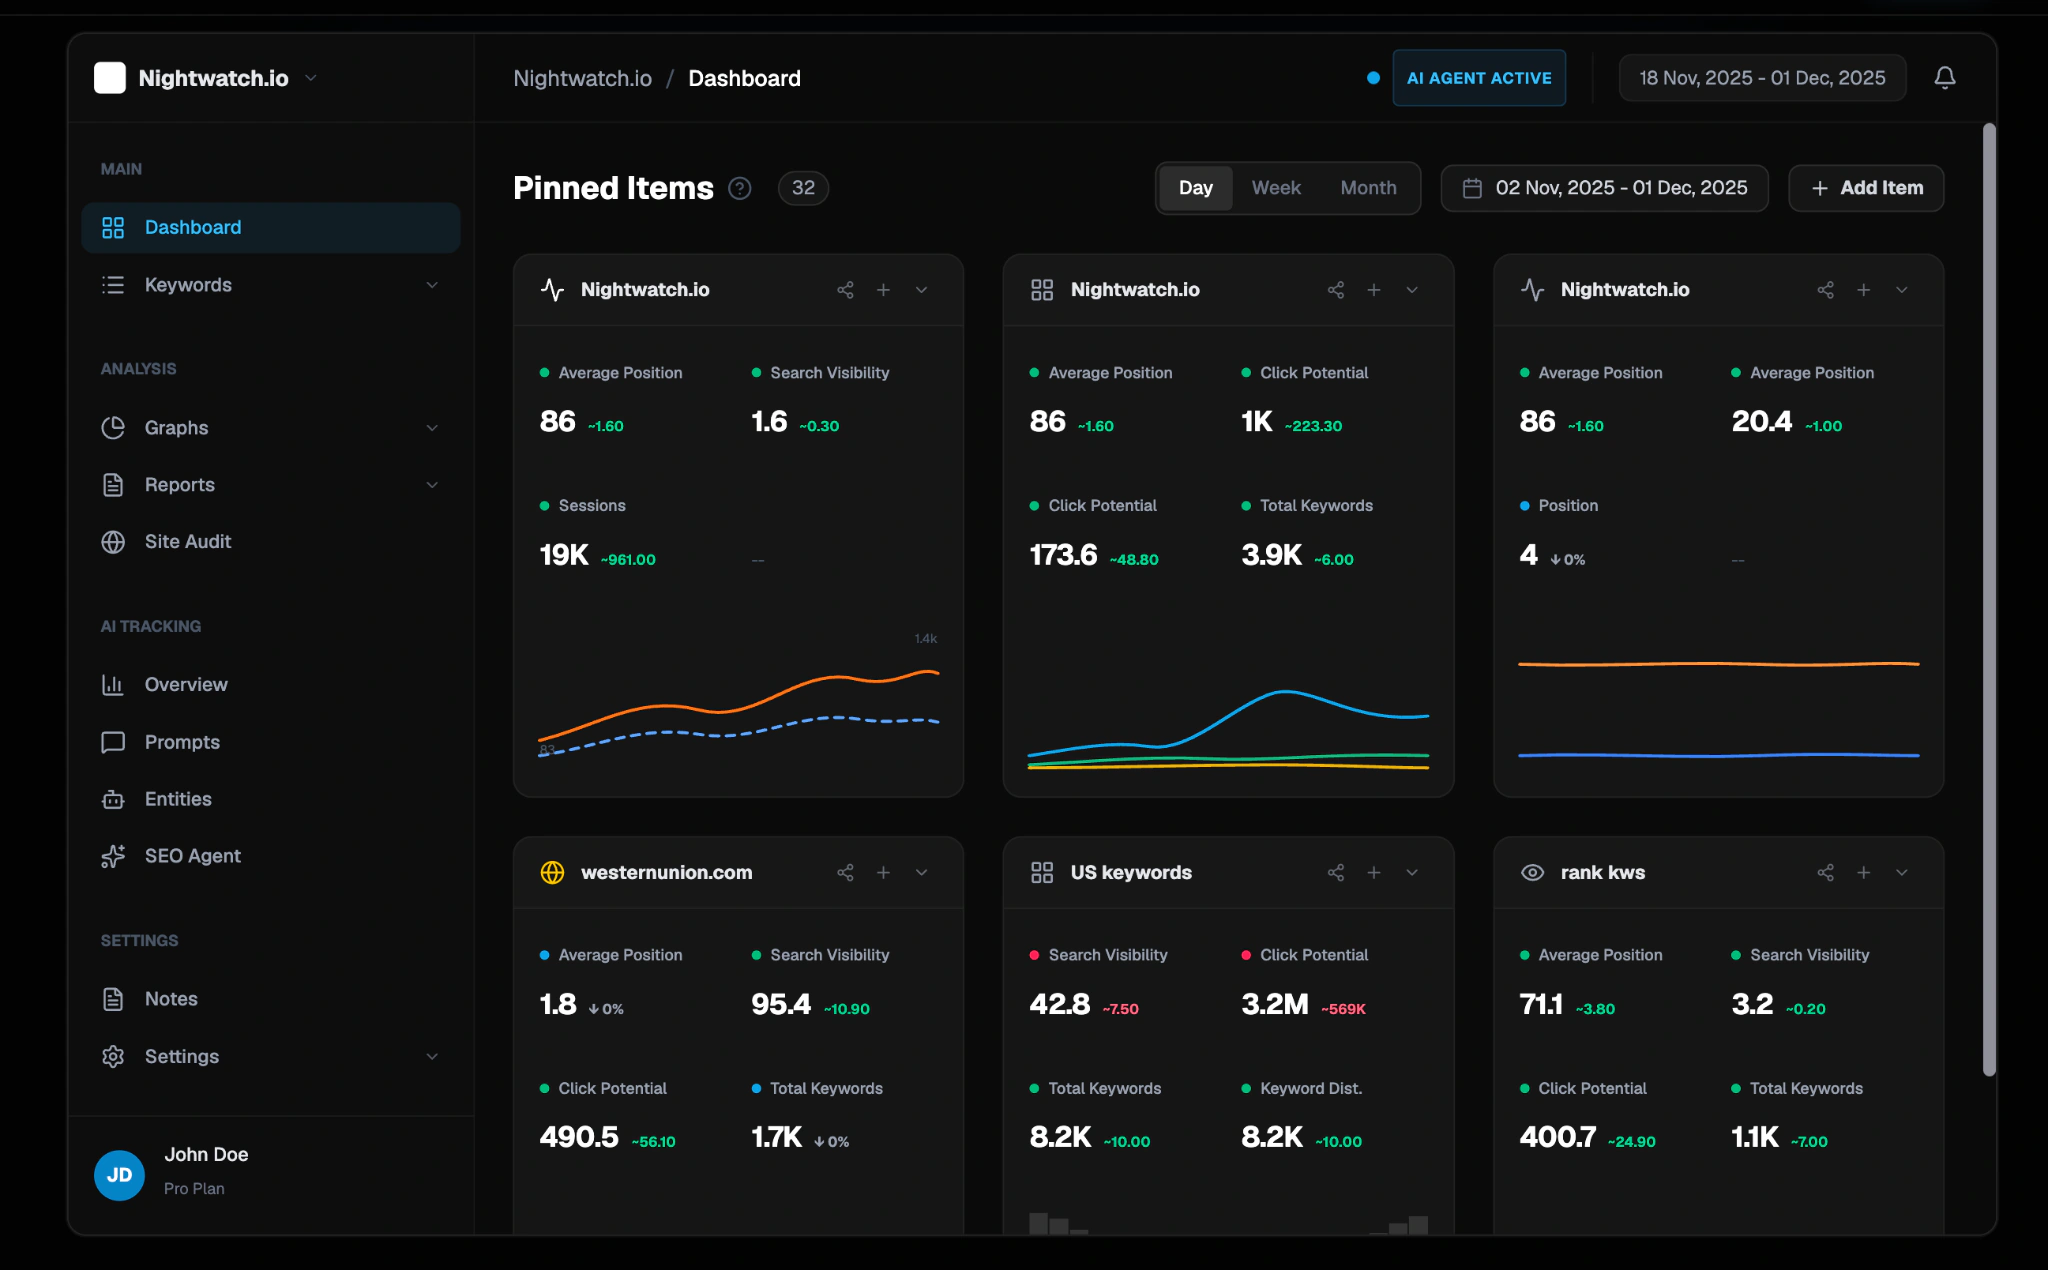Viewport: 2048px width, 1270px height.
Task: Open AI Tracking Overview
Action: click(x=271, y=684)
